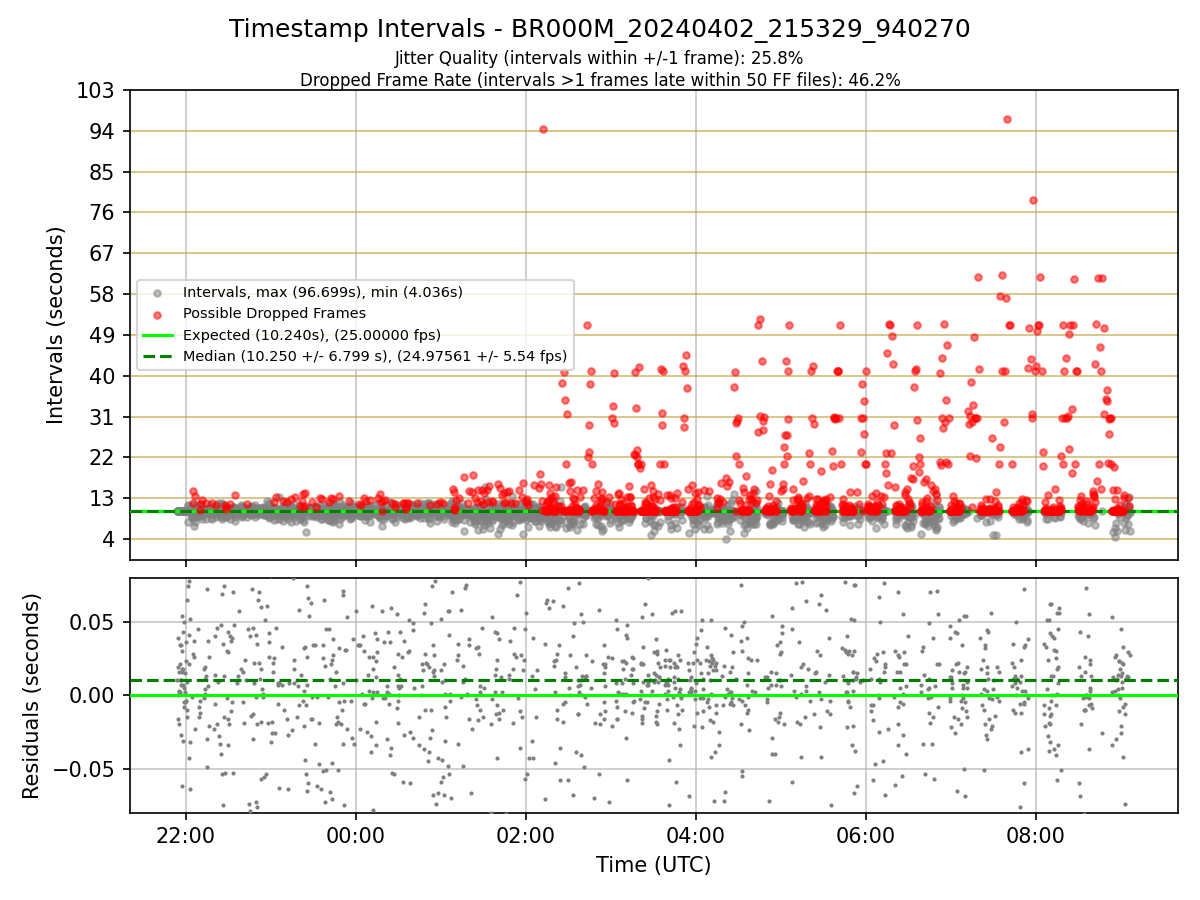The image size is (1200, 900).
Task: Click the 'Median (10.250 +/- 6.799 s)' legend entry
Action: 375,355
